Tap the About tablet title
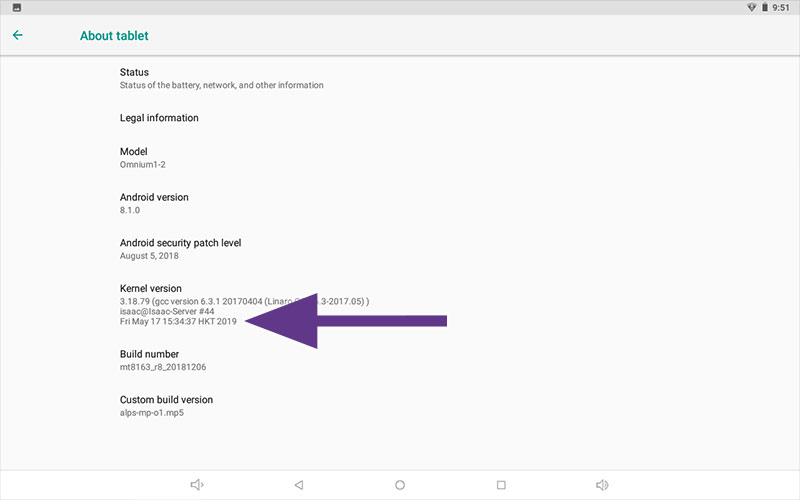800x500 pixels. click(x=114, y=36)
